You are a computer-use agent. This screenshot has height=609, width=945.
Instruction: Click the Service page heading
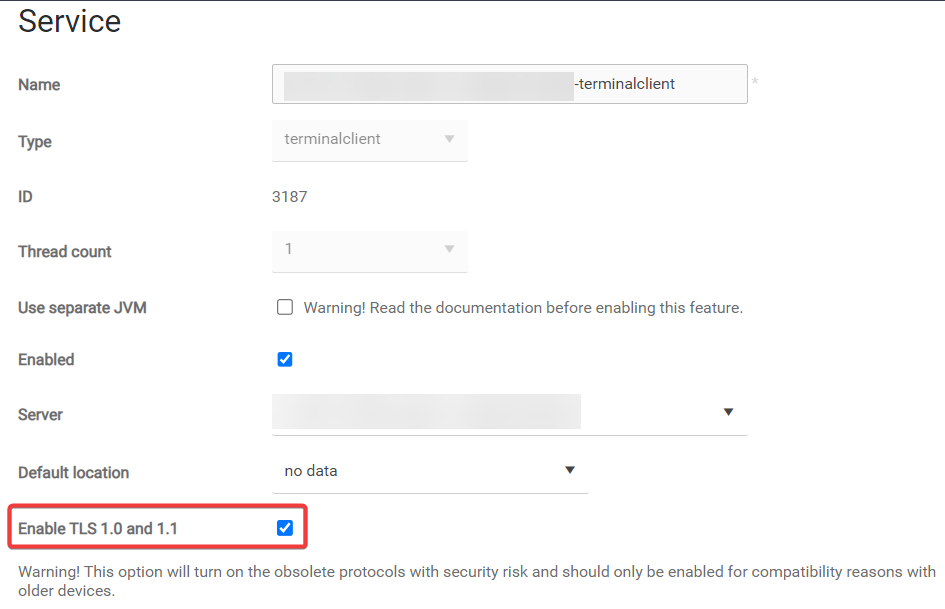pos(70,21)
